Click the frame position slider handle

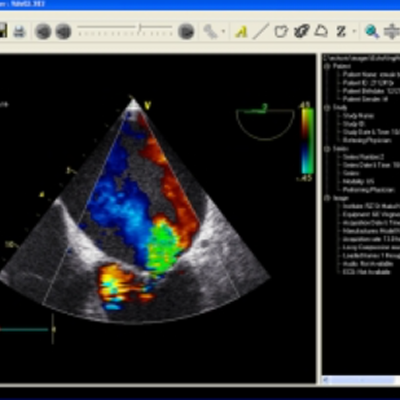pyautogui.click(x=140, y=28)
